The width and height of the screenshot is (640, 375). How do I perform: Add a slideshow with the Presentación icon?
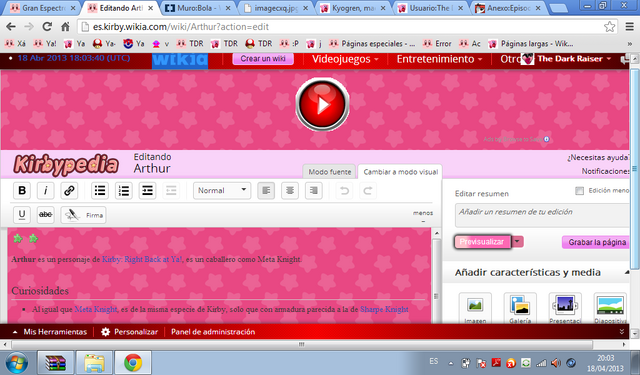565,308
